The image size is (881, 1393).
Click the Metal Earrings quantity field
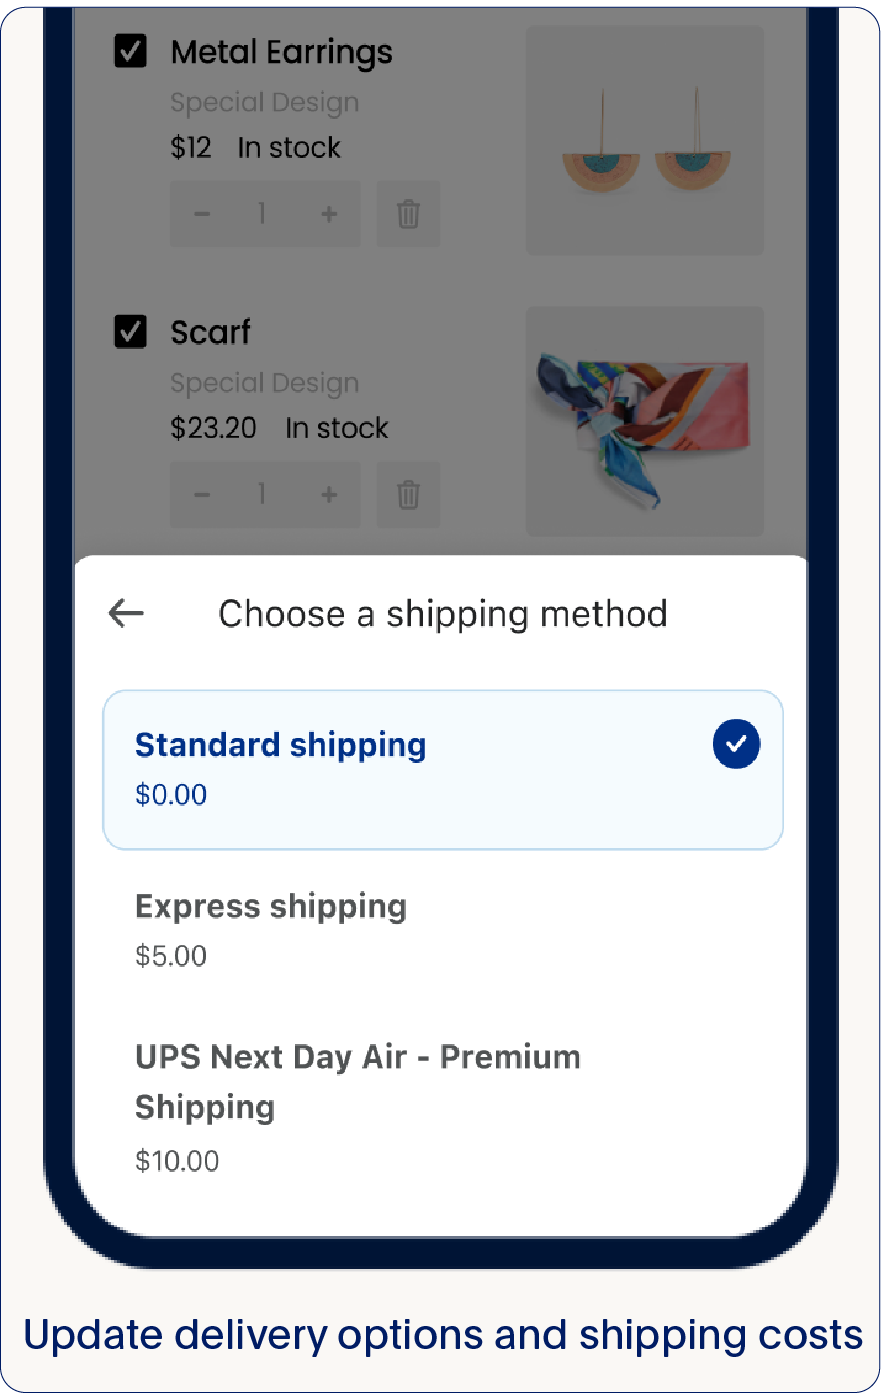[262, 214]
